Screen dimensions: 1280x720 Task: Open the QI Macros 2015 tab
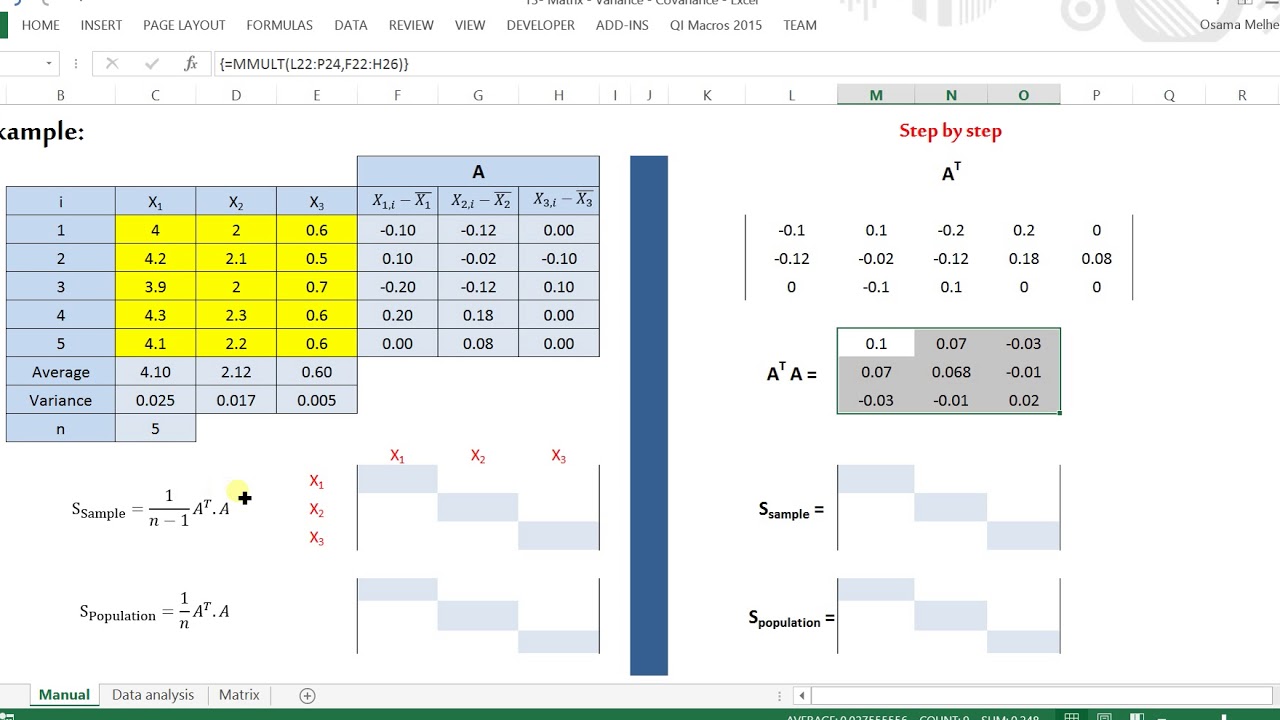pos(716,25)
